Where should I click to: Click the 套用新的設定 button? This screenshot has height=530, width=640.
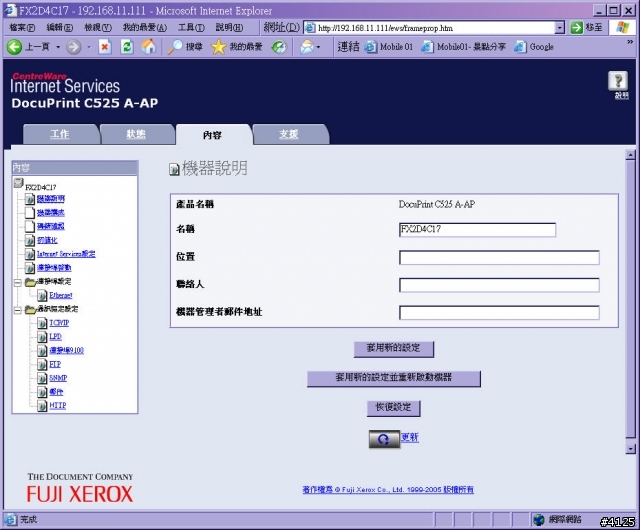point(393,349)
